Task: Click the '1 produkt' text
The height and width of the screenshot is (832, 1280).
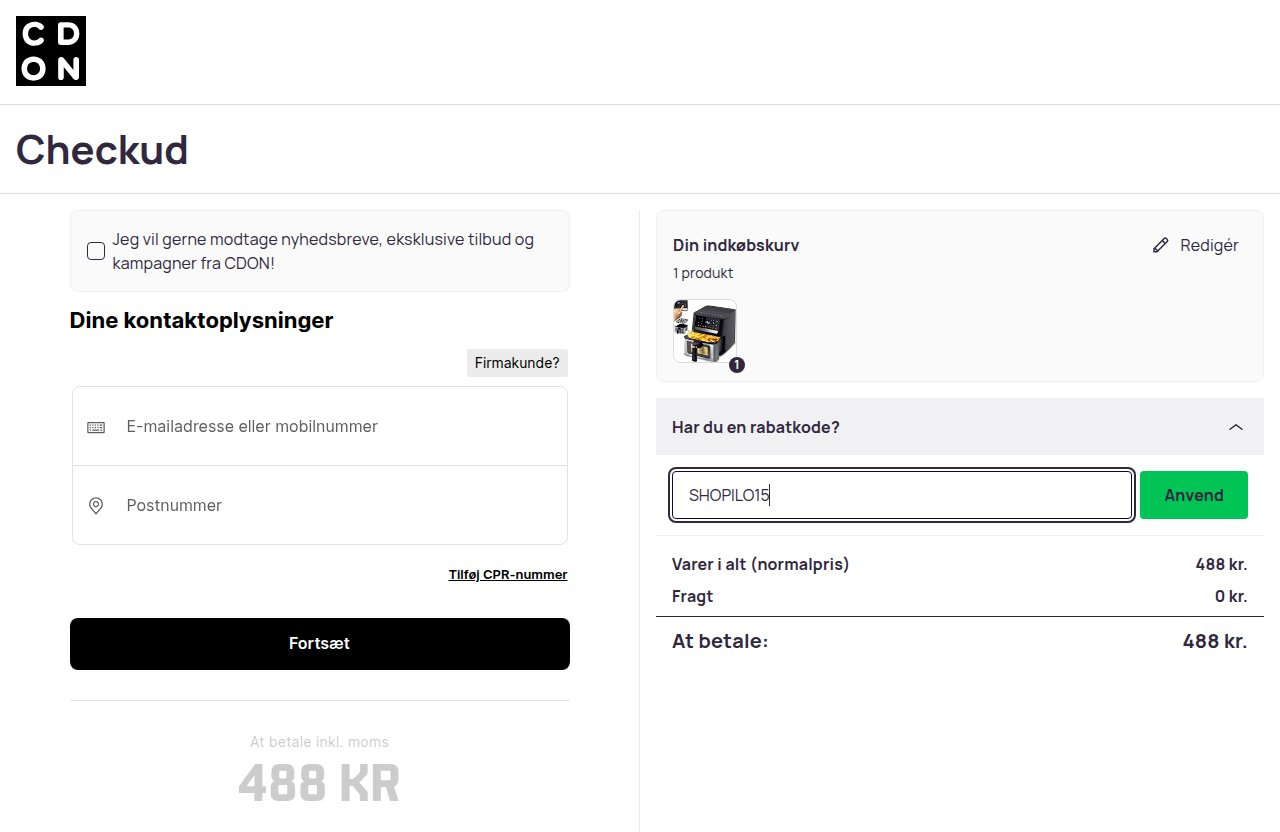Action: [703, 273]
